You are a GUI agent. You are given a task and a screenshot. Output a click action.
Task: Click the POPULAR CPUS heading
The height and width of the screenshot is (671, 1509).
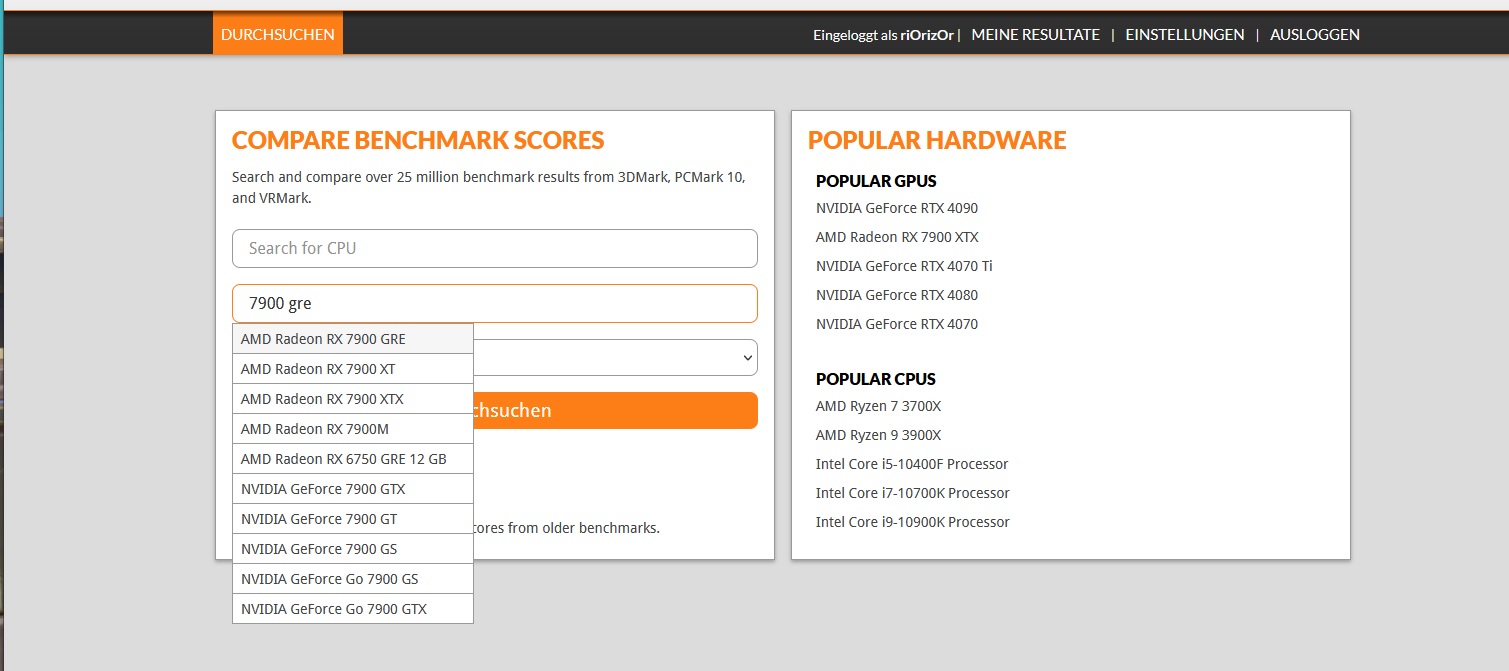(x=876, y=379)
